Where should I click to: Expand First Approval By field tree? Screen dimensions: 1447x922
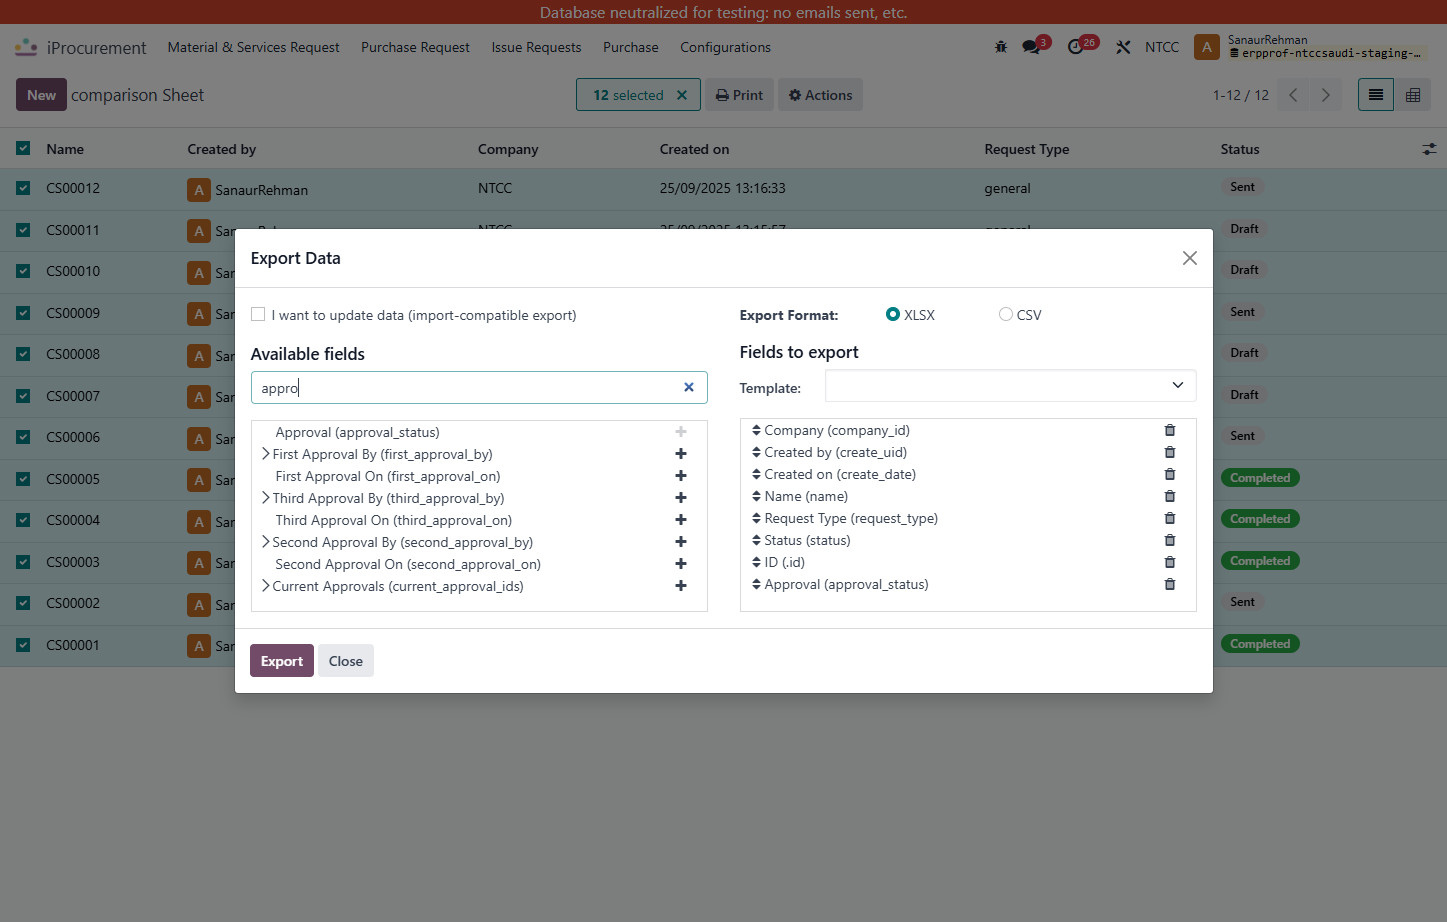coord(266,454)
